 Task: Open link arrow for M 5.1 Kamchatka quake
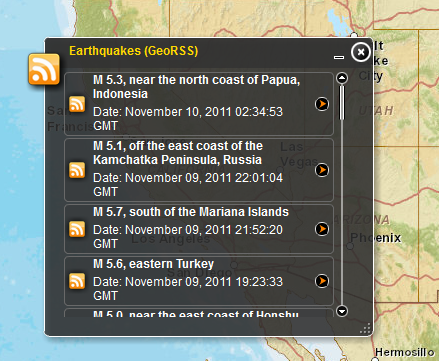pos(322,170)
